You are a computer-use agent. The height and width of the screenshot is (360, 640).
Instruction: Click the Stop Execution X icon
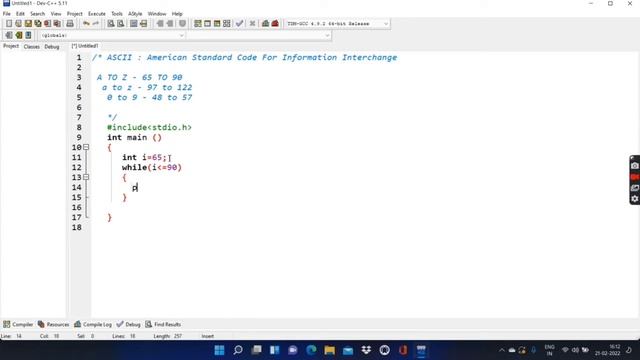tap(253, 24)
